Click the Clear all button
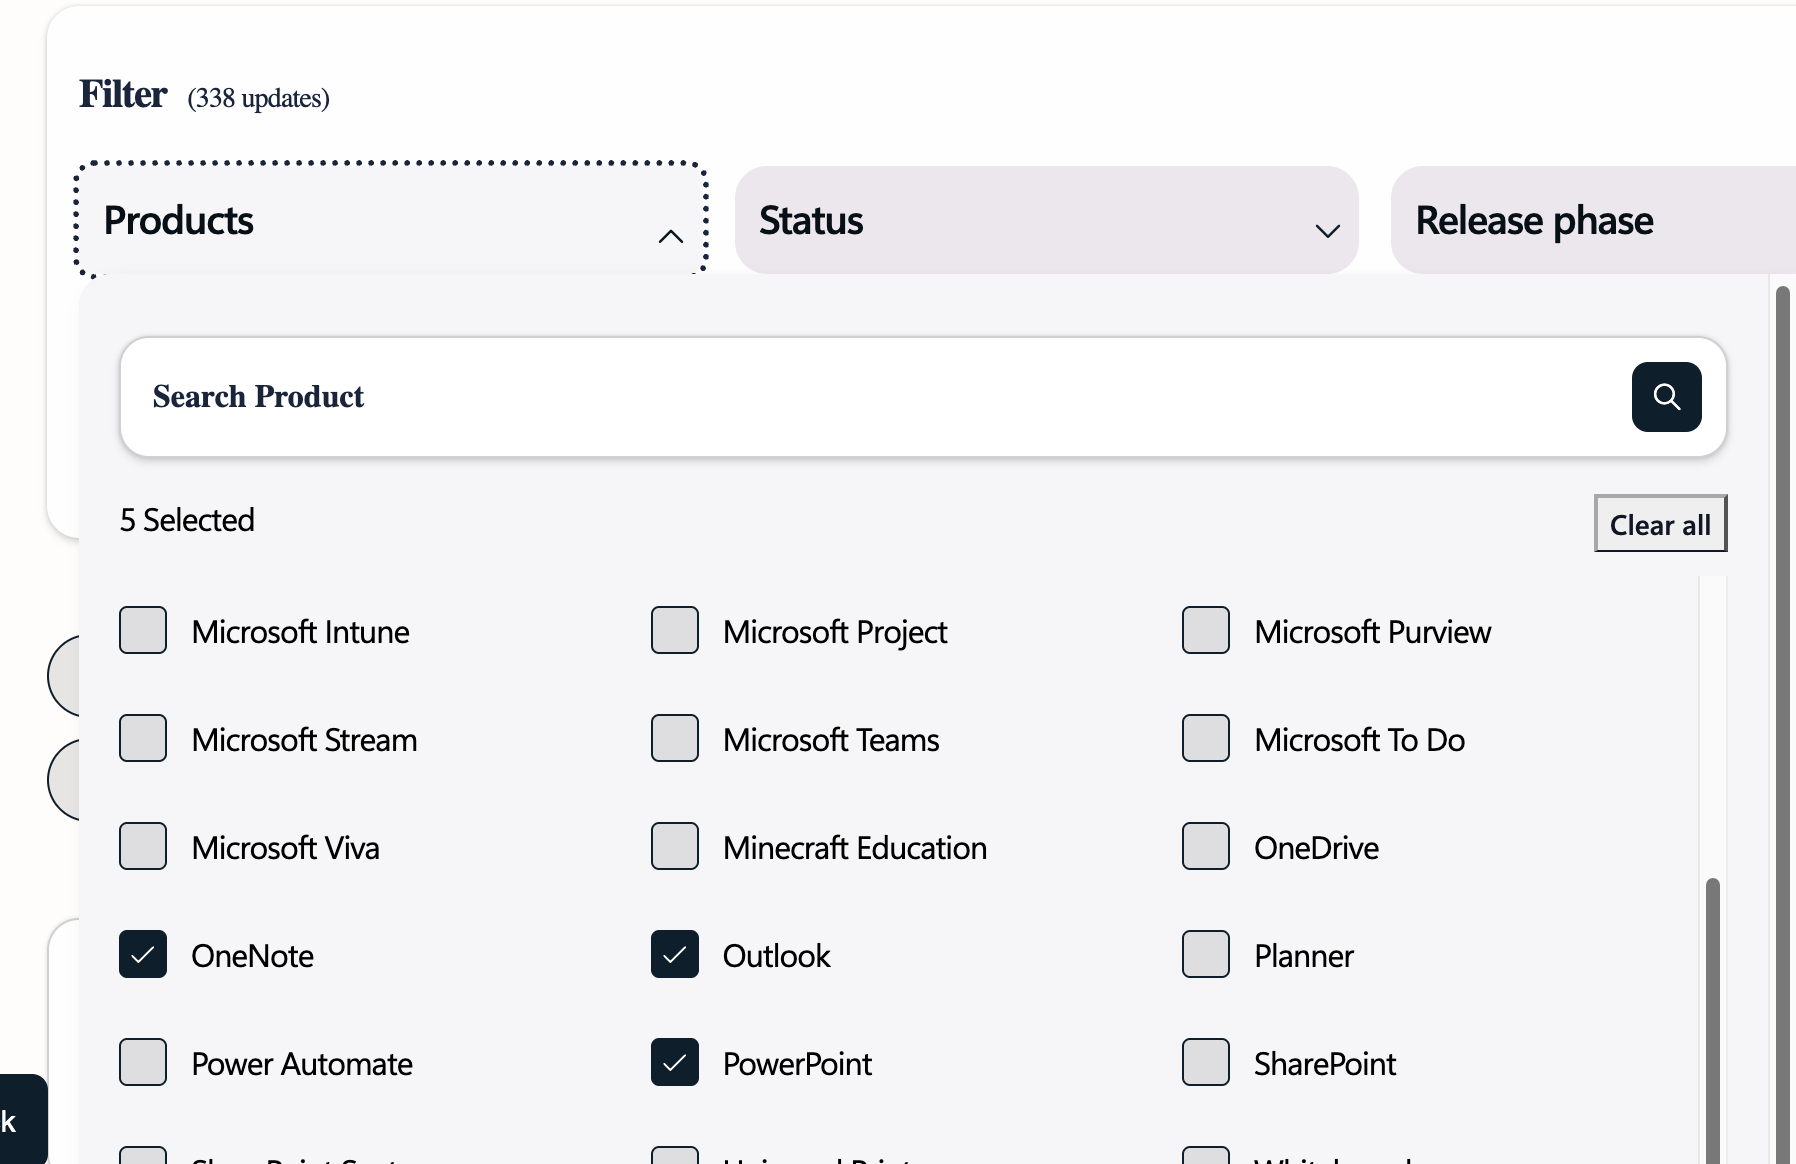1796x1164 pixels. click(x=1660, y=524)
